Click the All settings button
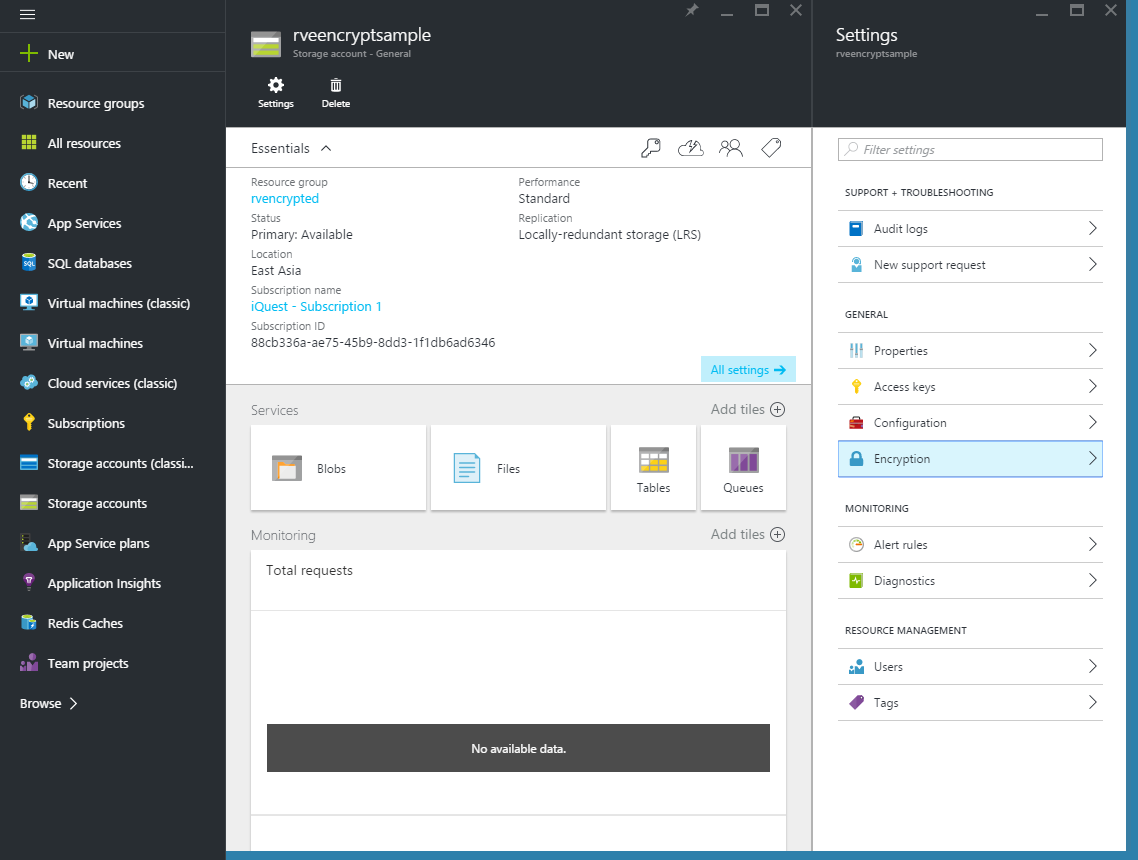The image size is (1138, 860). (x=748, y=369)
